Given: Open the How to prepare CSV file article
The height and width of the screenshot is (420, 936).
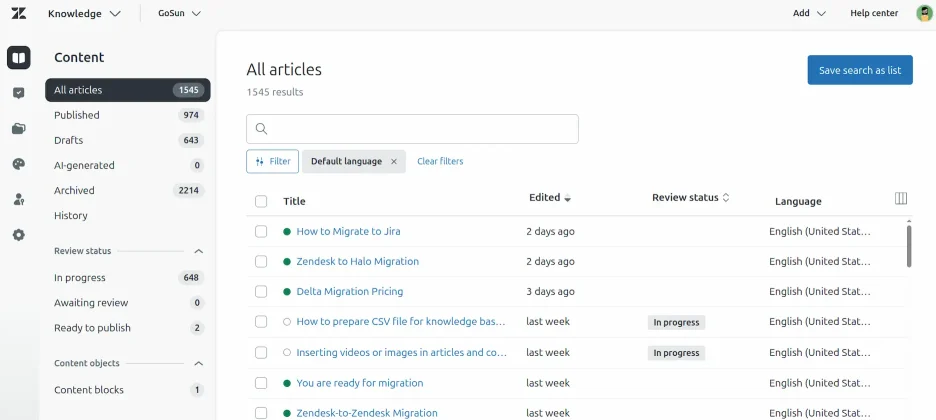Looking at the screenshot, I should (x=401, y=322).
